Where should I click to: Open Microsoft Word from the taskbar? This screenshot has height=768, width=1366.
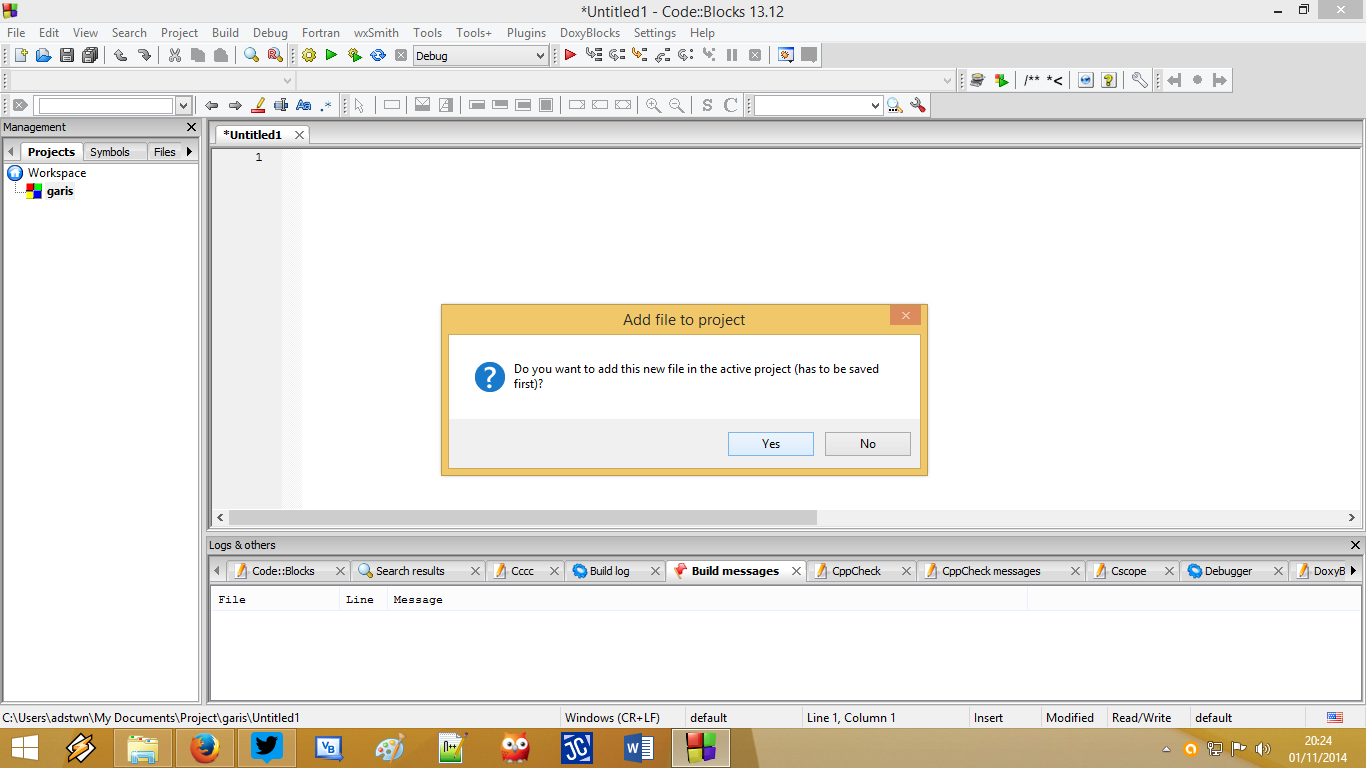[x=638, y=748]
